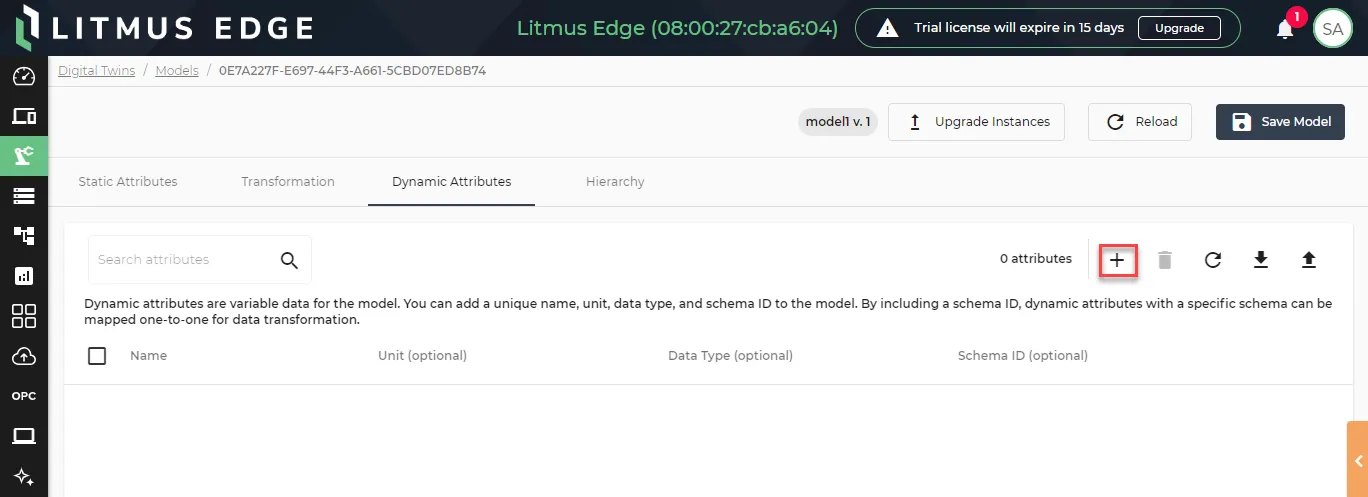The height and width of the screenshot is (497, 1368).
Task: Expand the orange side panel chevron
Action: [x=1358, y=461]
